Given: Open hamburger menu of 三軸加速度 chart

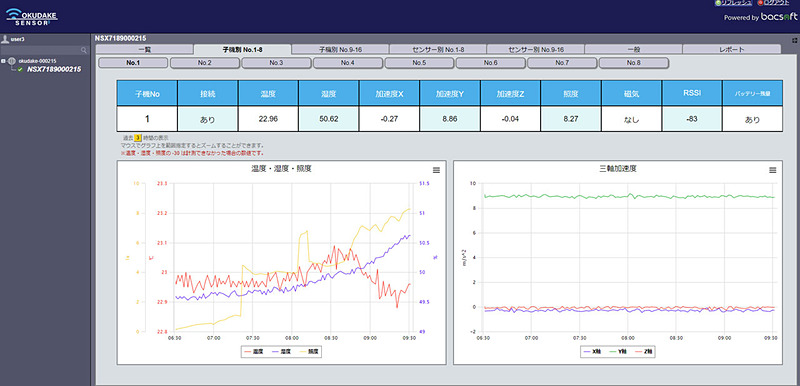Looking at the screenshot, I should tap(772, 170).
